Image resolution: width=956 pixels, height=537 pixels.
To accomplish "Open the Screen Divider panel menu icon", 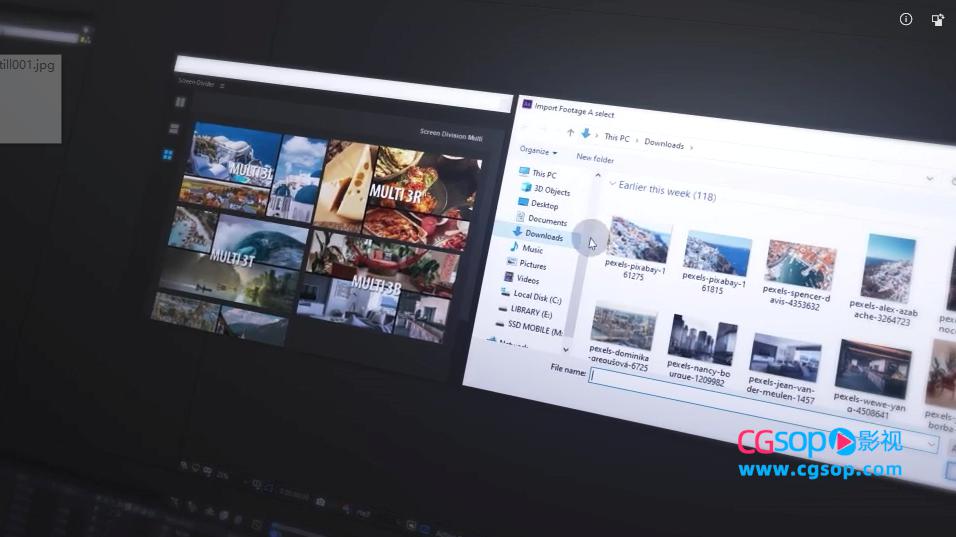I will point(222,86).
